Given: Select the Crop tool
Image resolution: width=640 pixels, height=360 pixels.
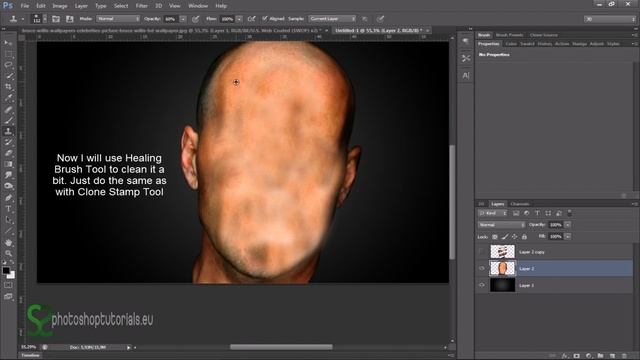Looking at the screenshot, I should (8, 87).
